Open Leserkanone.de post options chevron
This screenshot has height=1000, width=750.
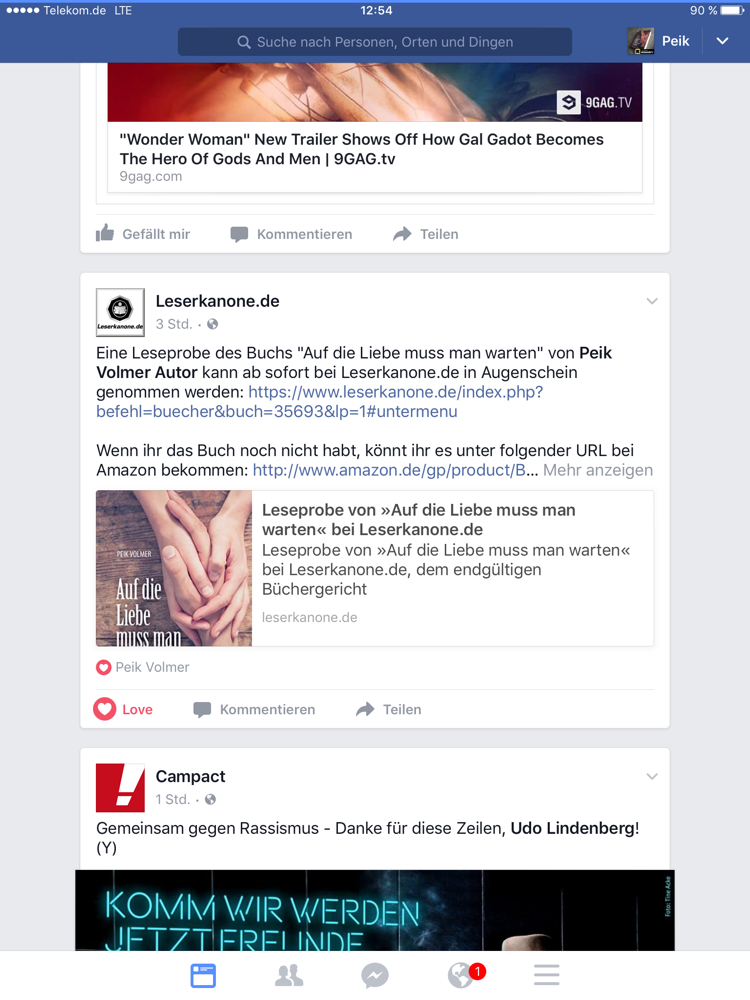[652, 301]
